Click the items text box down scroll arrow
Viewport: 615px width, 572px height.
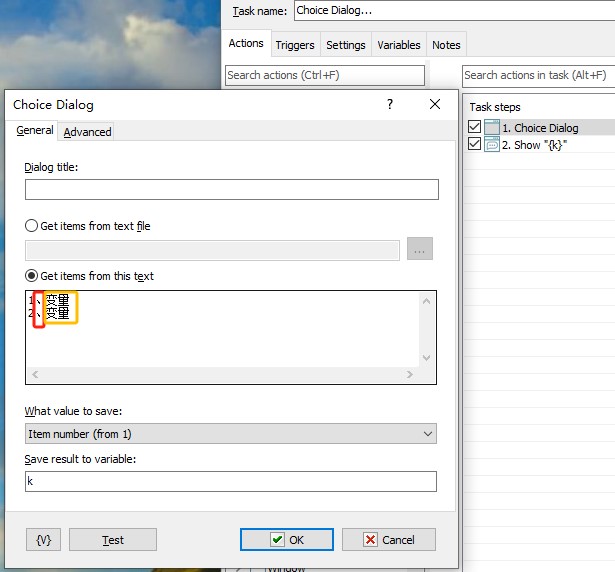point(427,358)
